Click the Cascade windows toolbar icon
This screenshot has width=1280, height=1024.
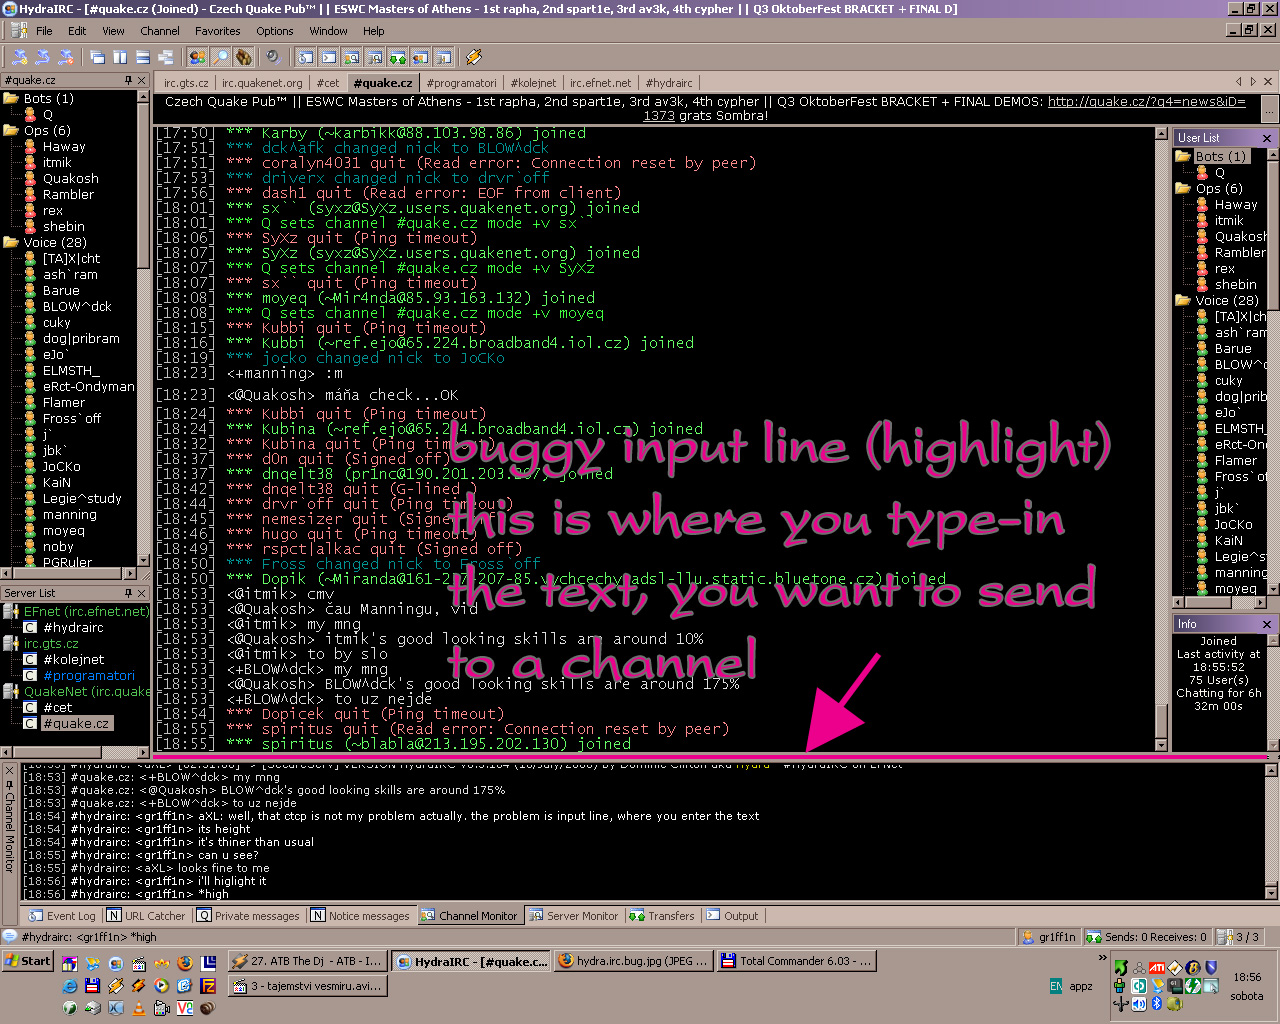coord(97,57)
